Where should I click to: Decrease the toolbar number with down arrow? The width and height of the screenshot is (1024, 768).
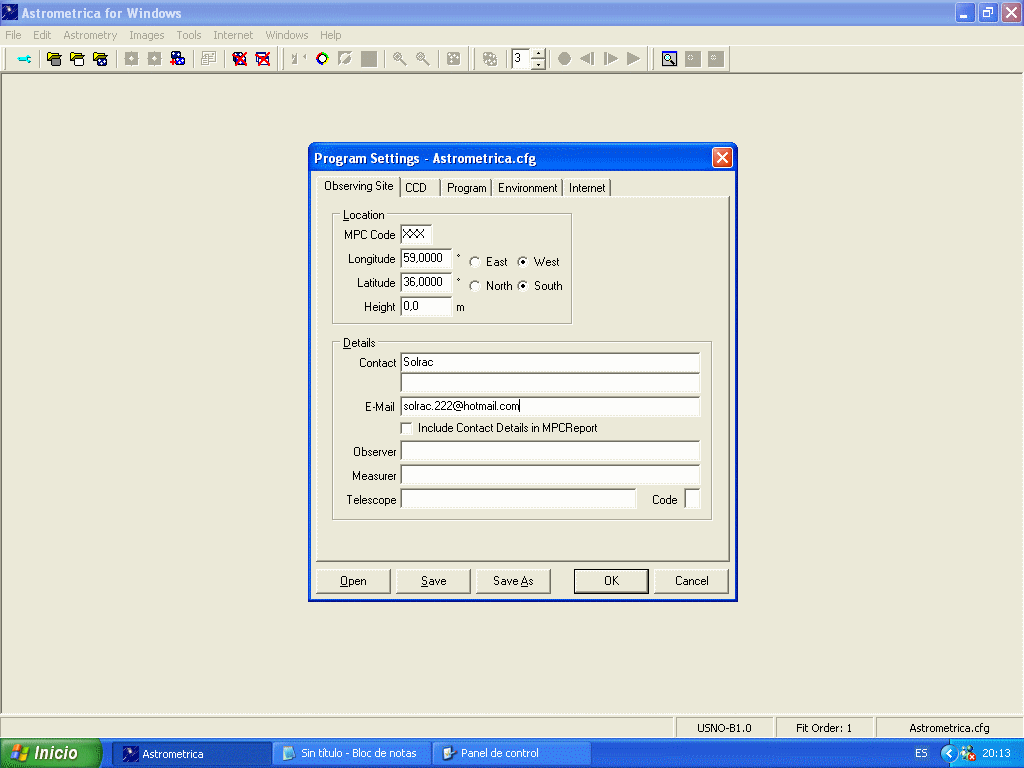click(x=538, y=64)
